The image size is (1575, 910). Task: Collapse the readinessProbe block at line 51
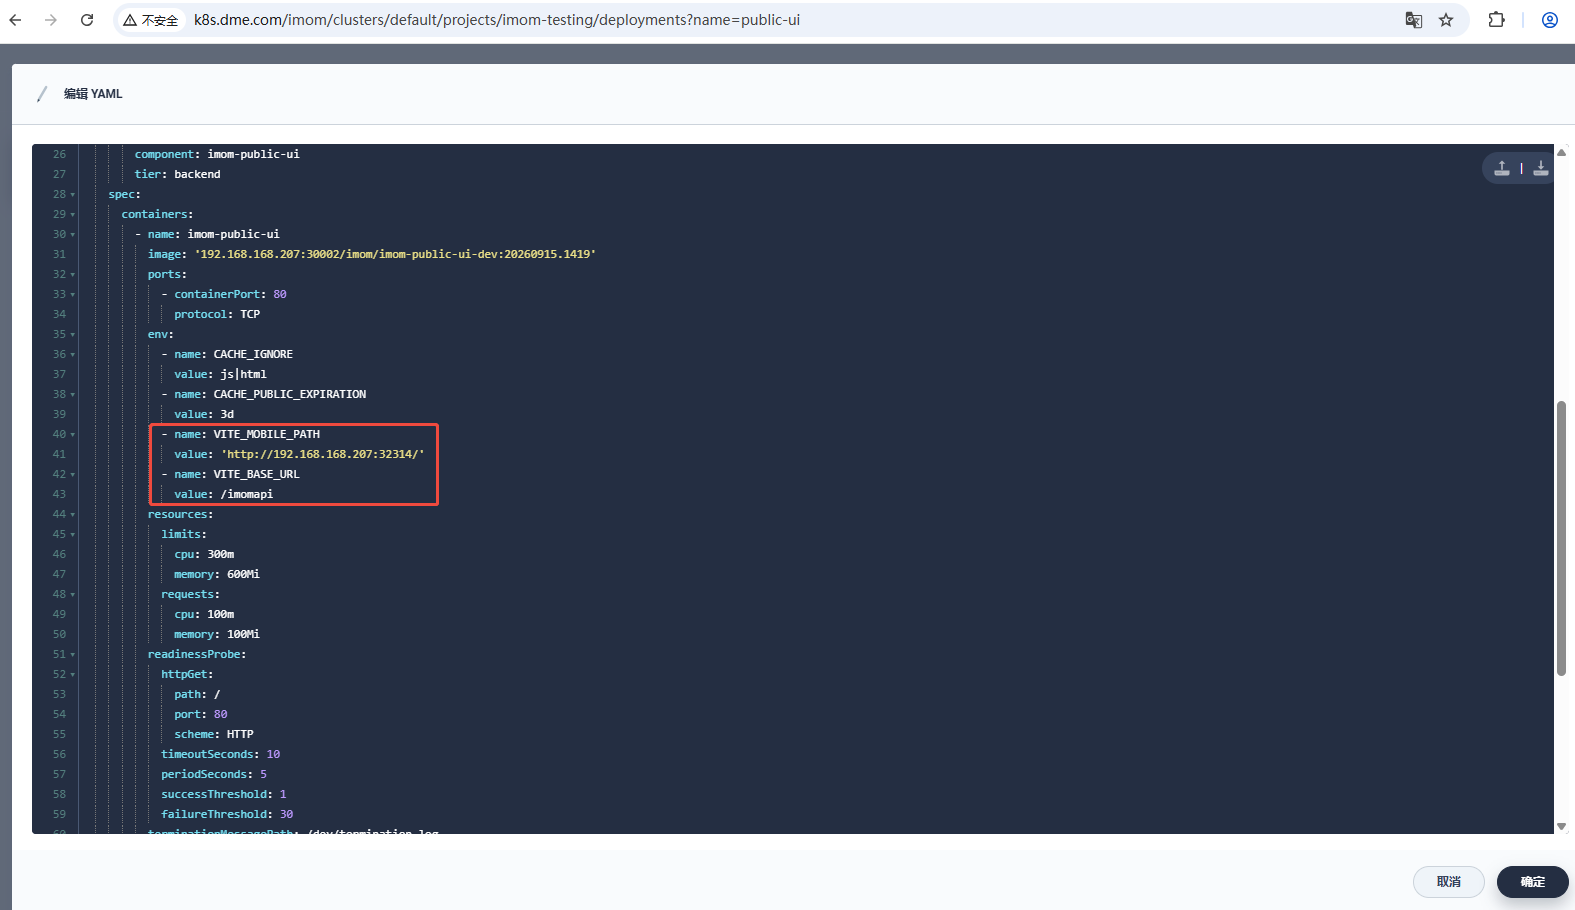pos(73,655)
